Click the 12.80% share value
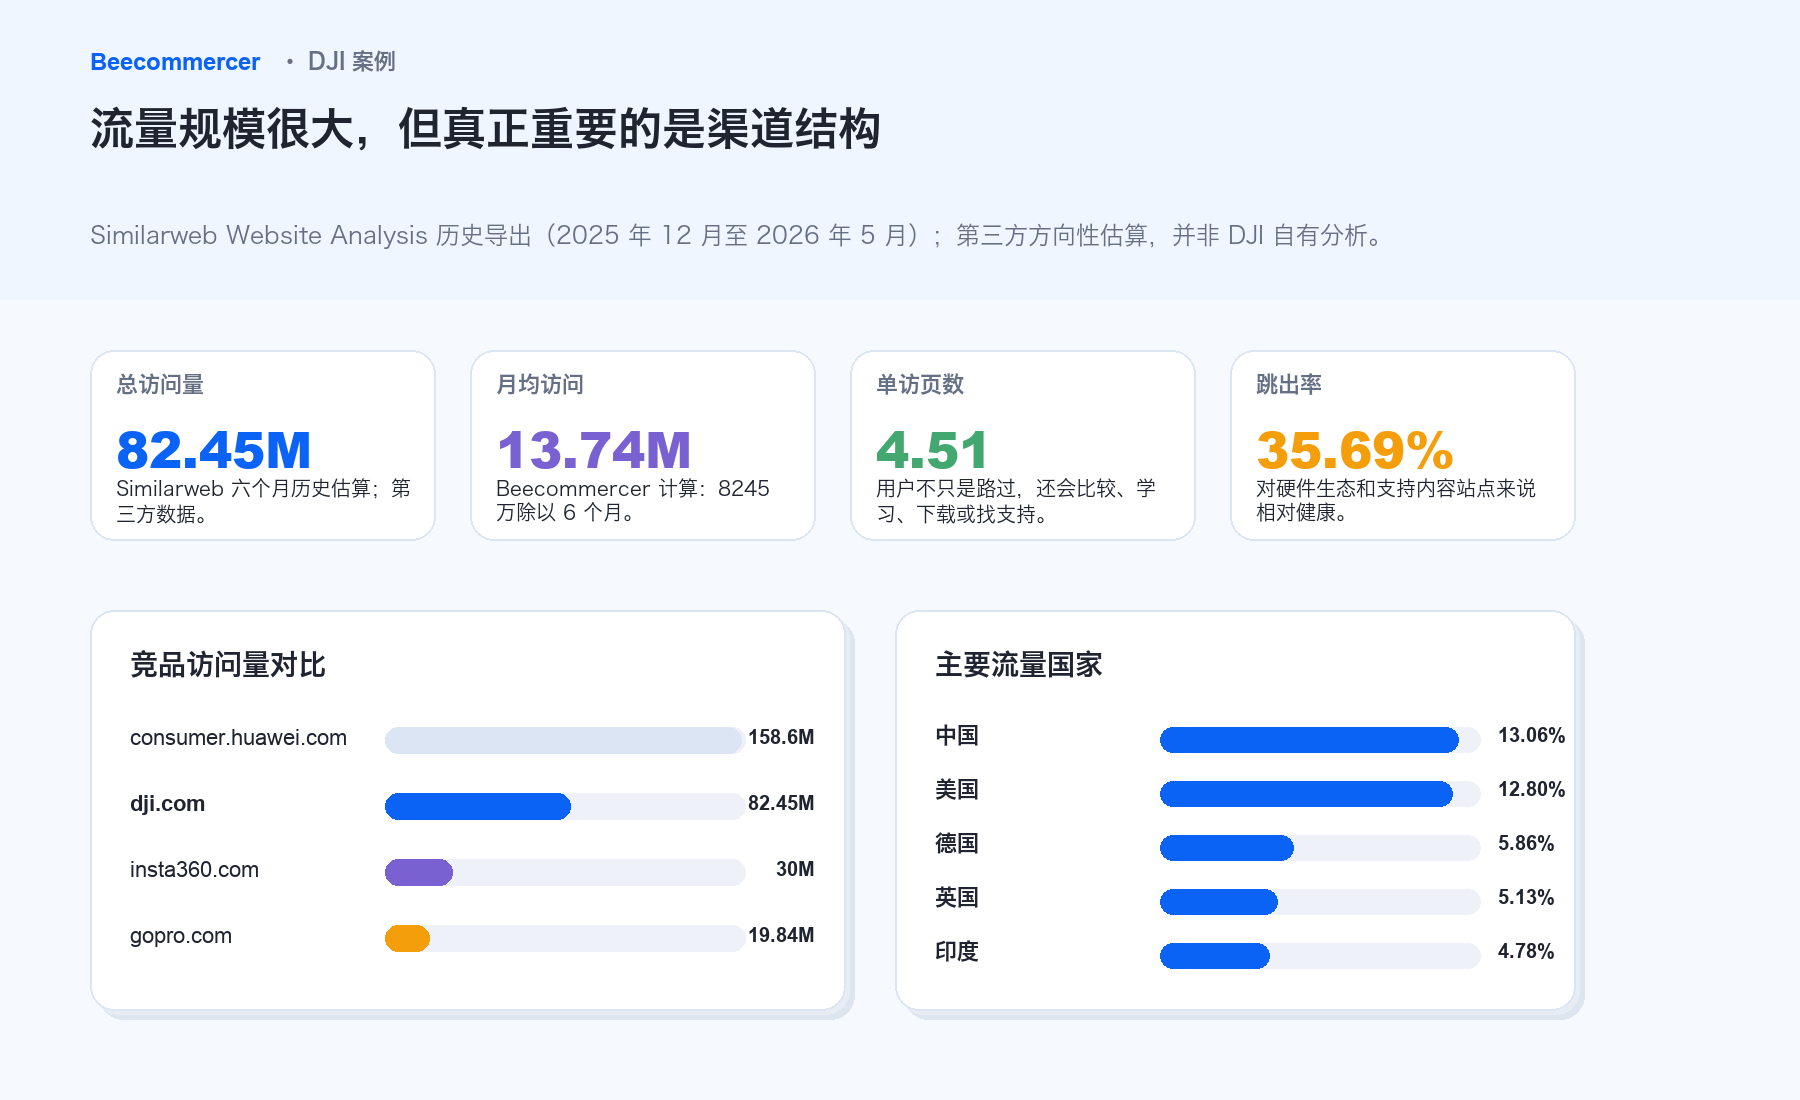The image size is (1800, 1100). click(x=1531, y=790)
